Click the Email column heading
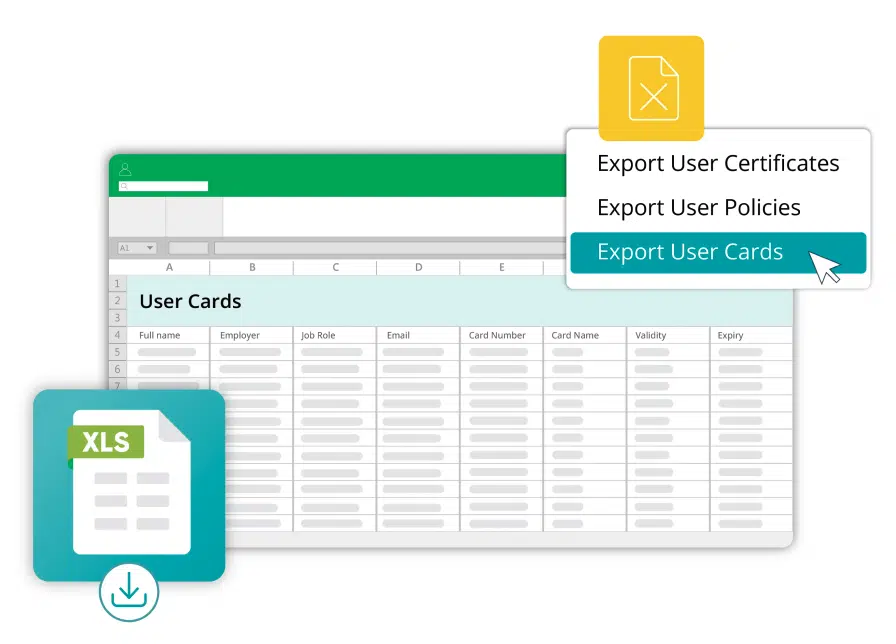Screen dimensions: 896x644 coord(398,335)
